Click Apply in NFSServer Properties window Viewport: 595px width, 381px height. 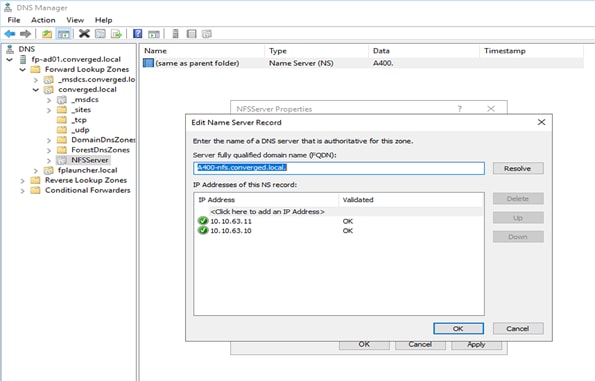[476, 345]
